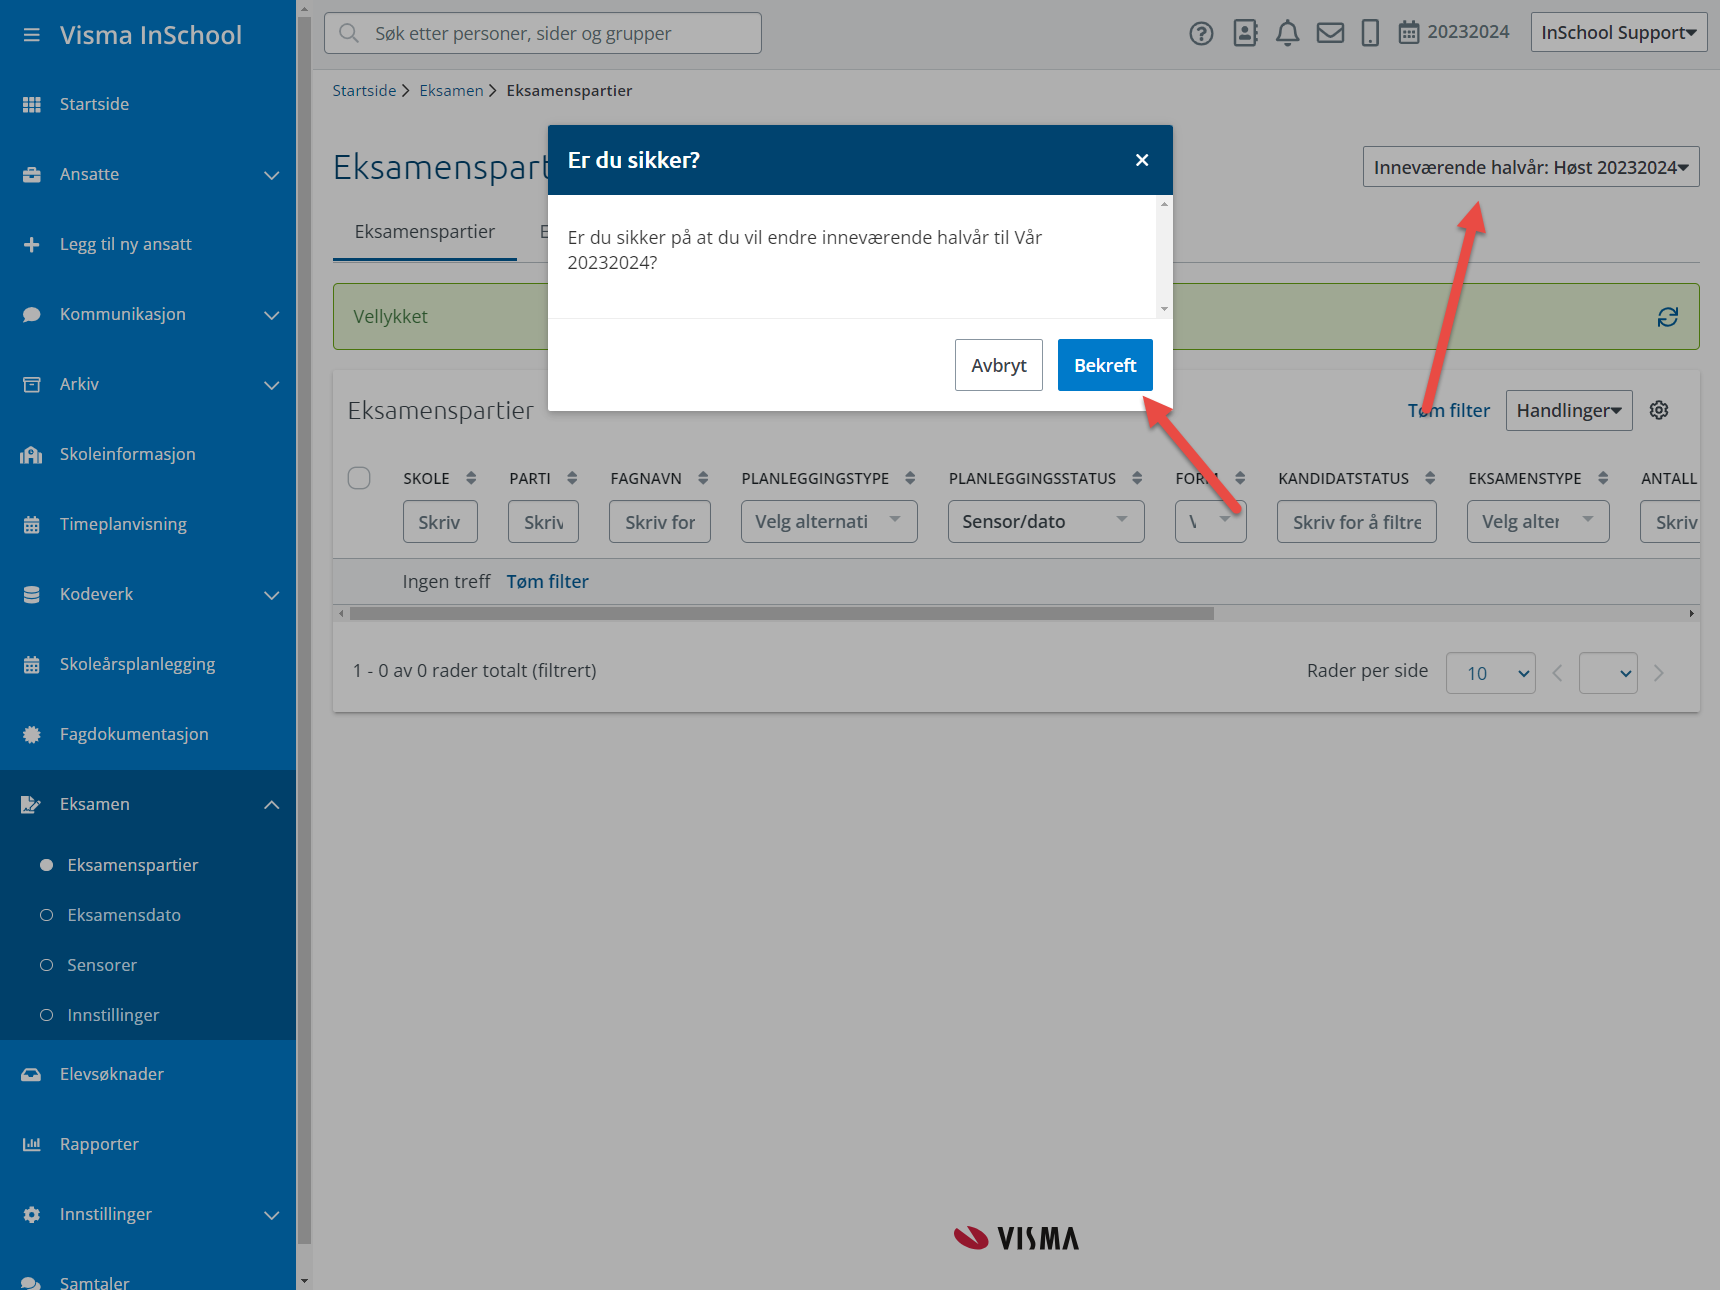Open table settings gear icon
Image resolution: width=1720 pixels, height=1290 pixels.
point(1659,410)
